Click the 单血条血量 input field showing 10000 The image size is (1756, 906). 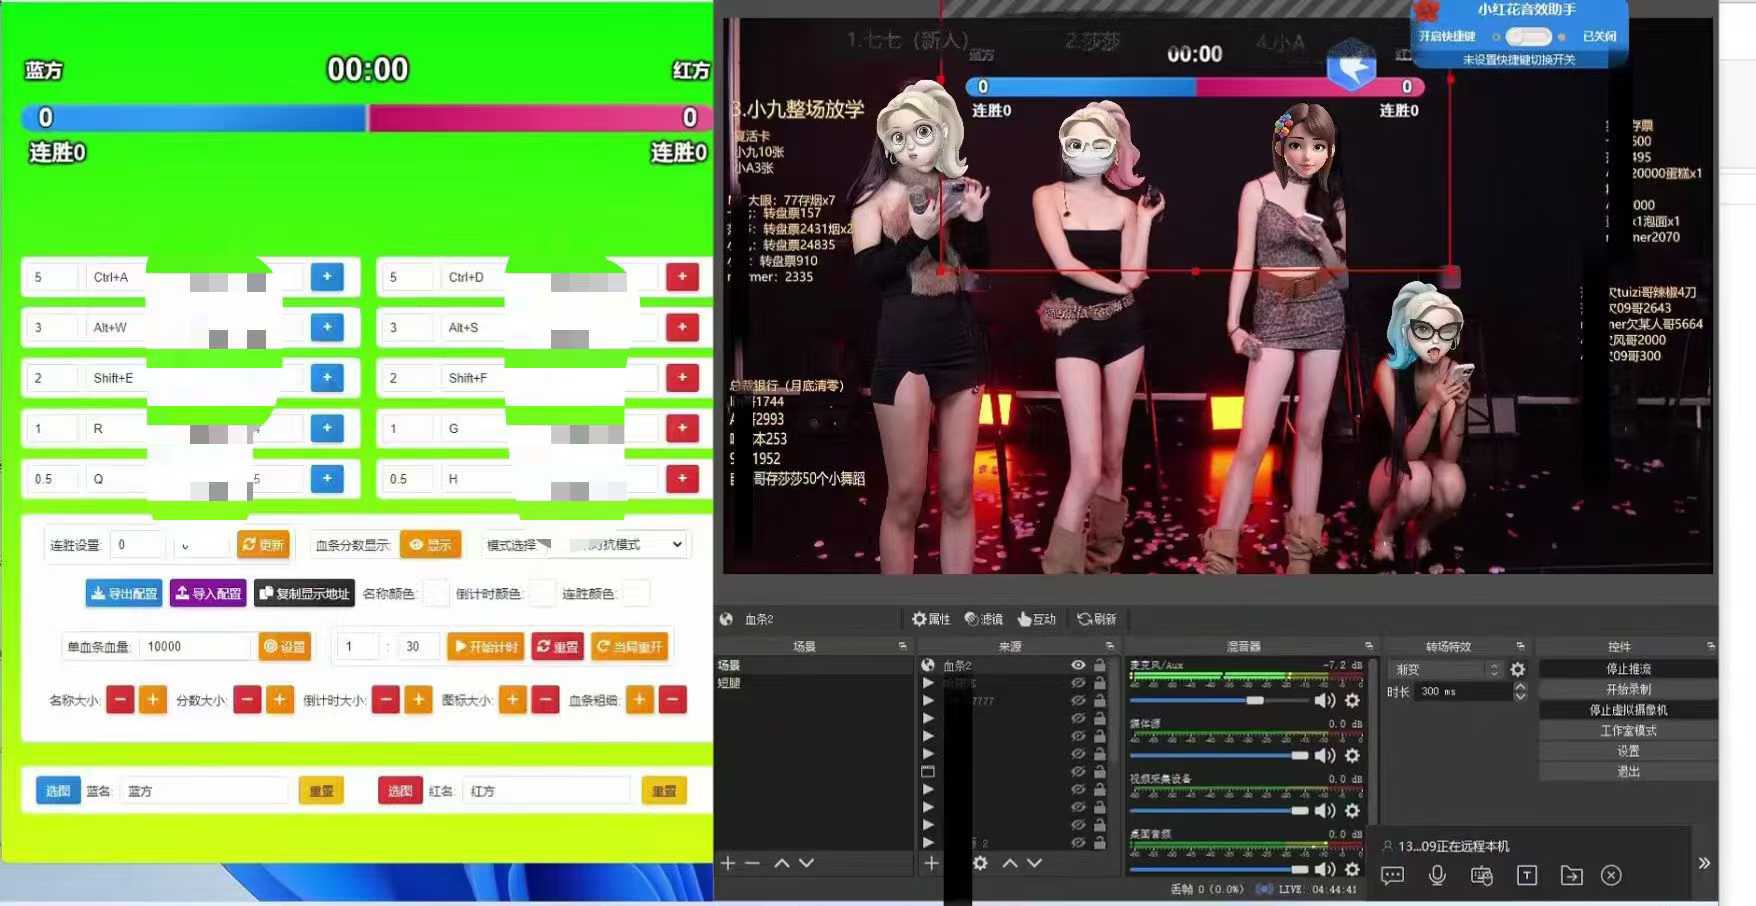(195, 646)
